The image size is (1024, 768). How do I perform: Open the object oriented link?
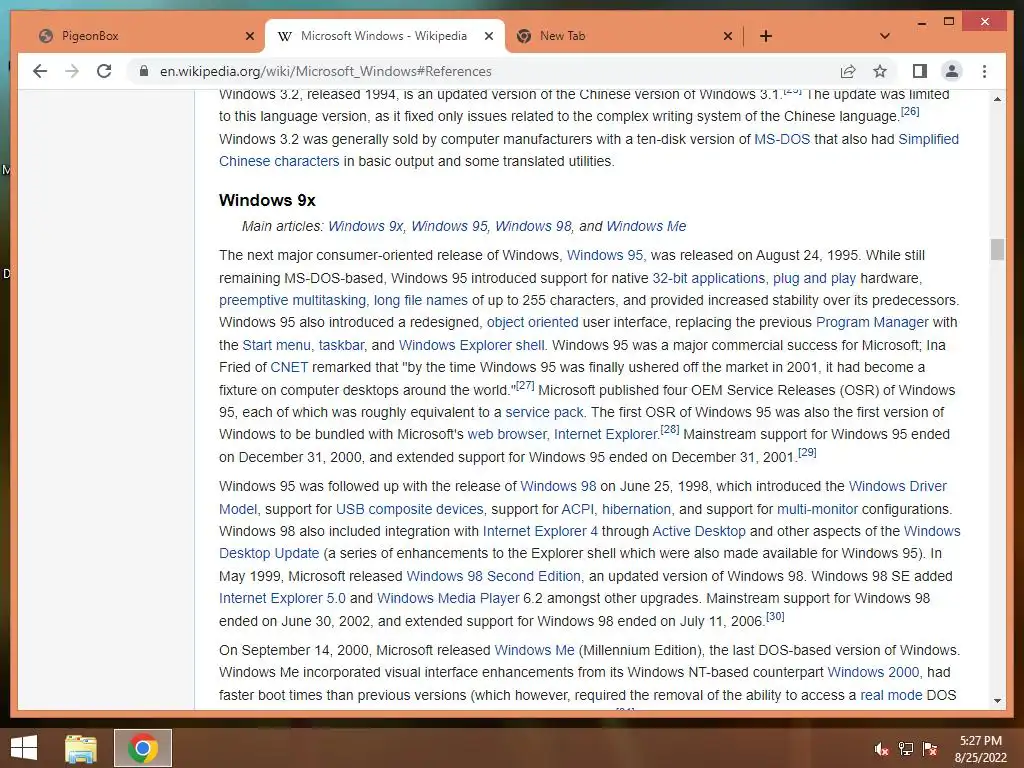click(532, 323)
